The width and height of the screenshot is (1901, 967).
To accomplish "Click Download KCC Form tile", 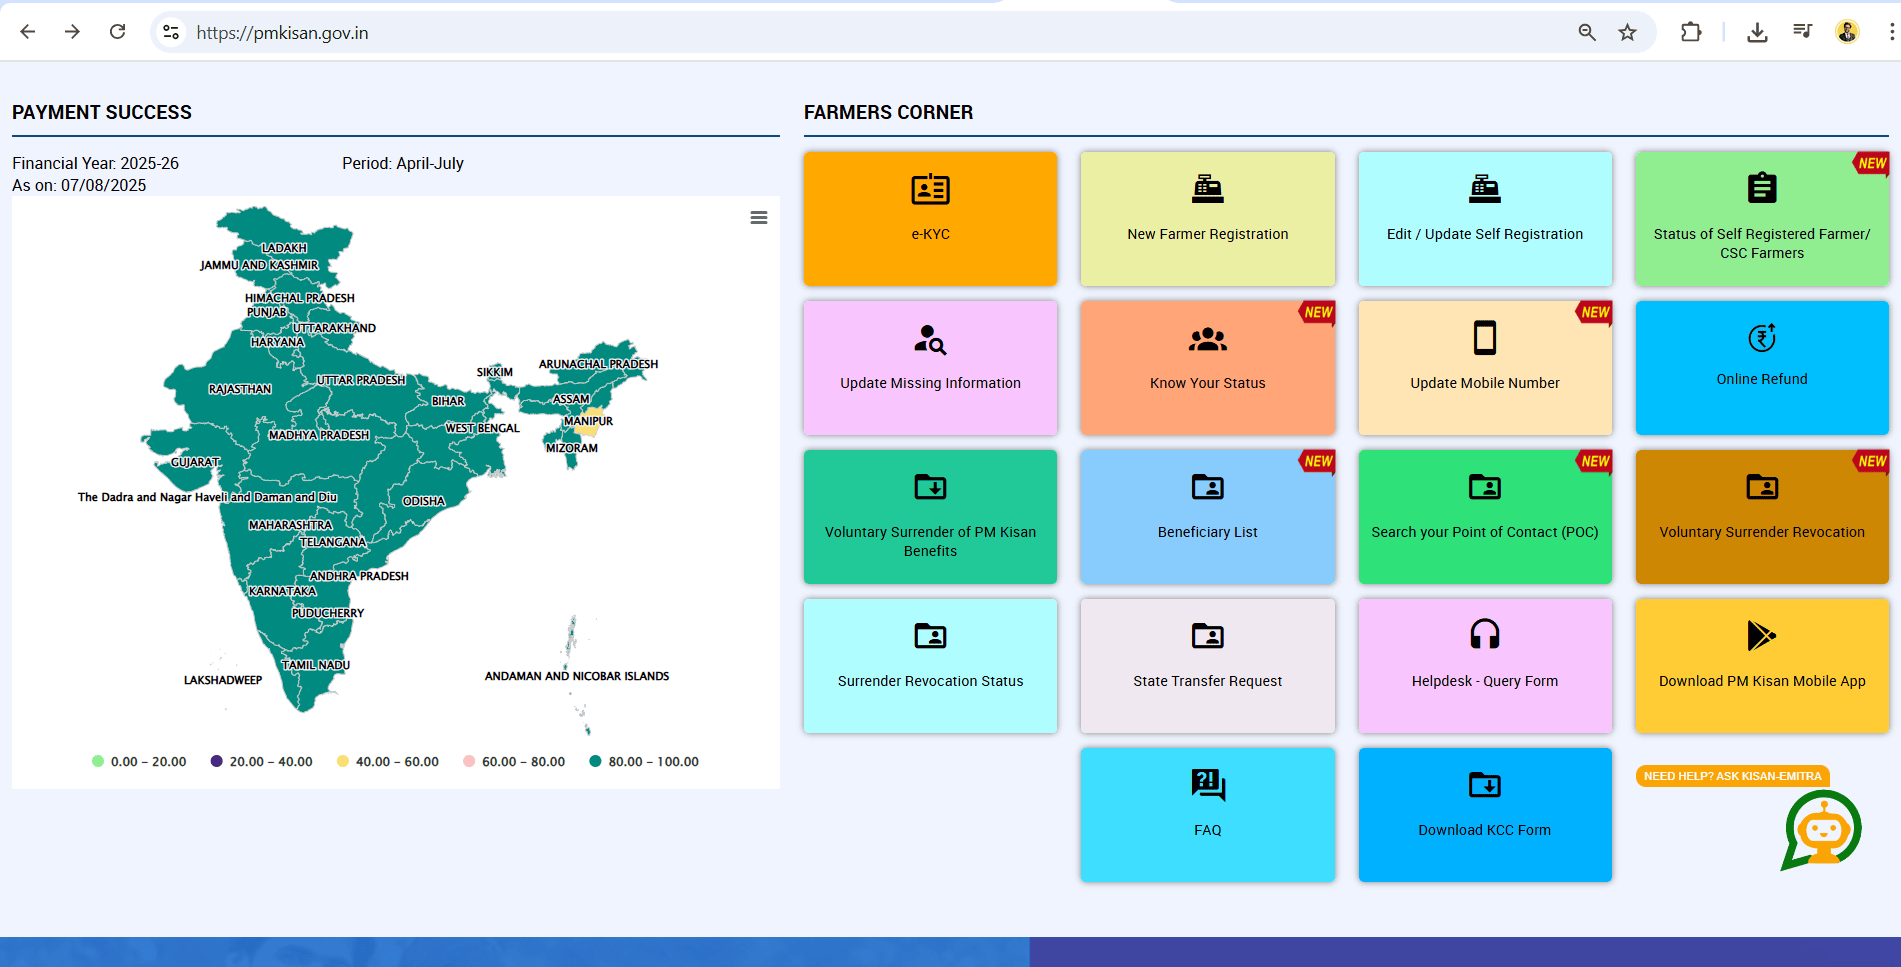I will [x=1484, y=815].
